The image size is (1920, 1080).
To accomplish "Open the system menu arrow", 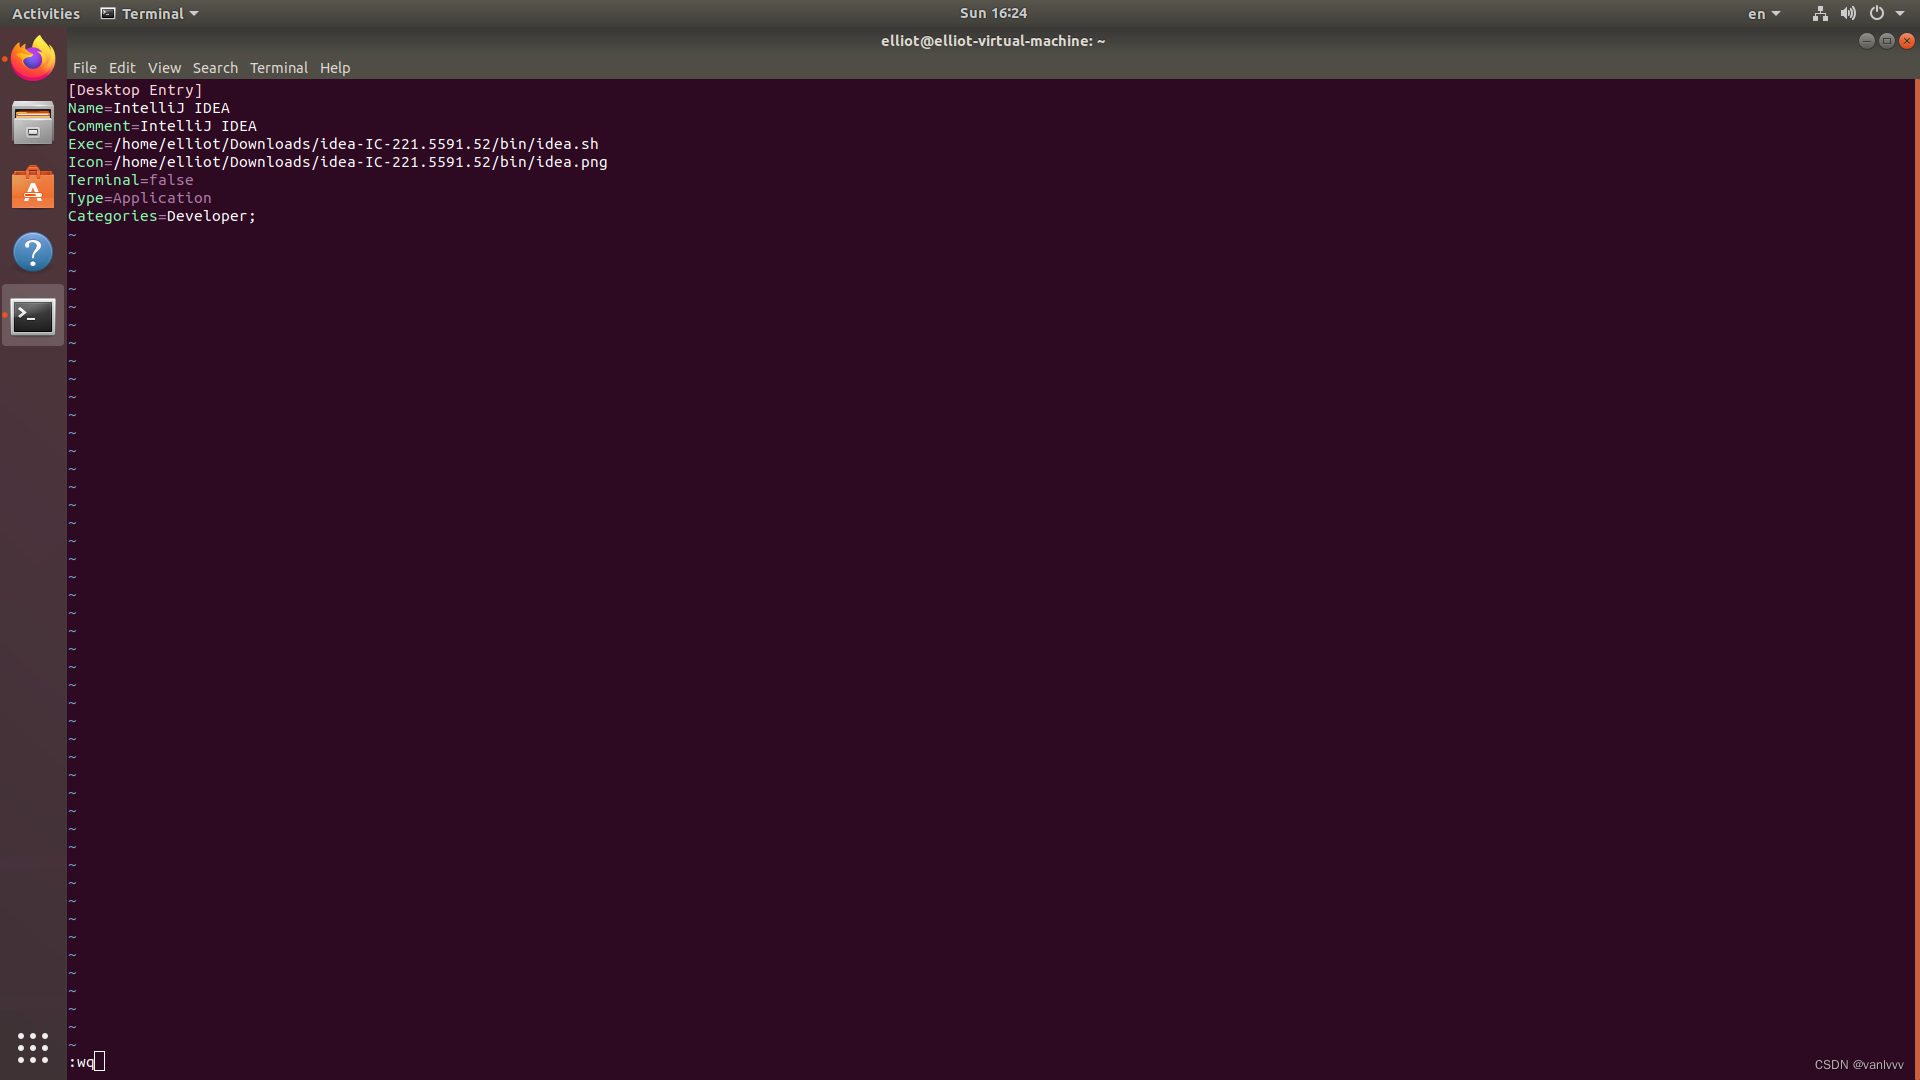I will tap(1900, 14).
